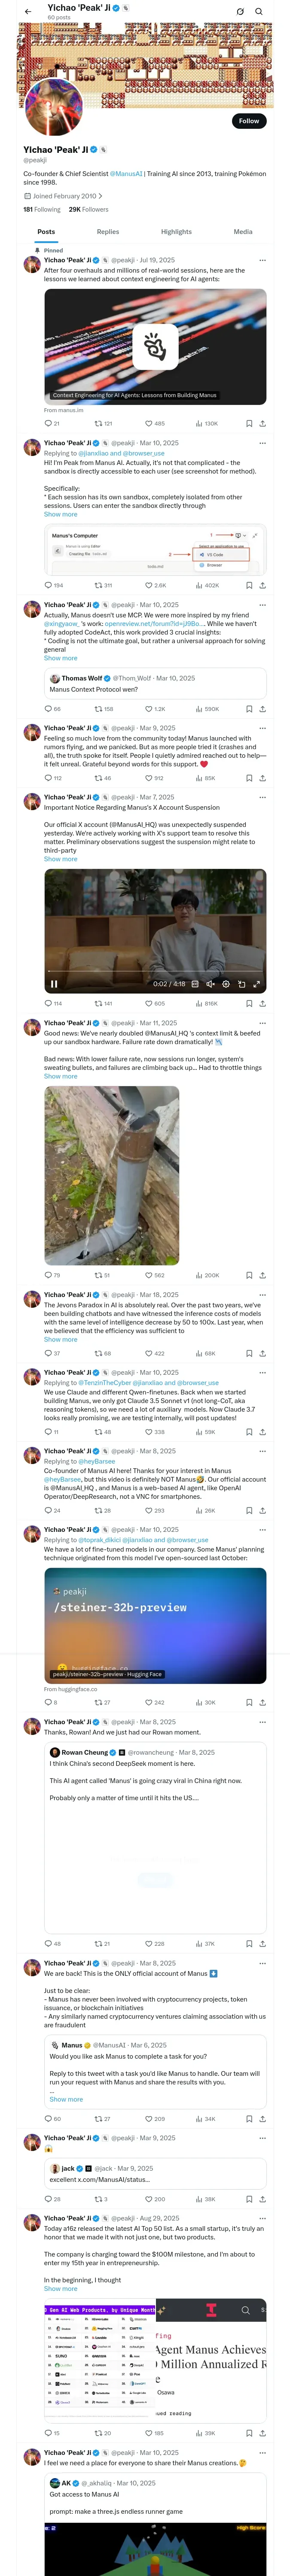The image size is (290, 2576).
Task: Open the Media tab
Action: pos(243,231)
